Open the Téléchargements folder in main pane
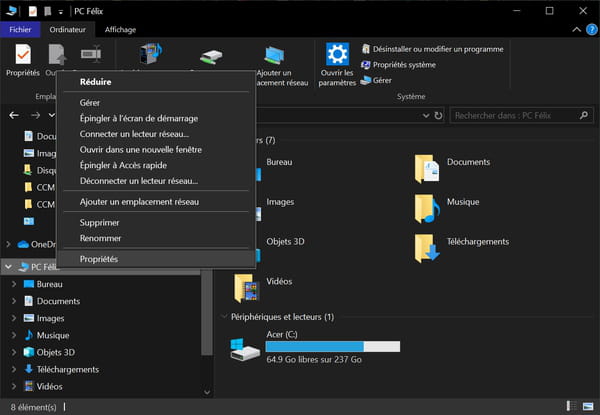 [427, 248]
